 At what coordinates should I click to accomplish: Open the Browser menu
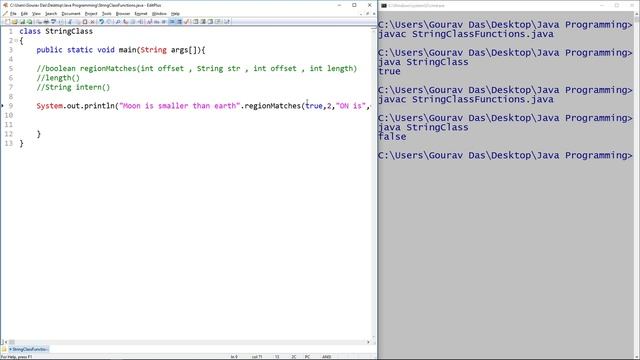point(123,14)
